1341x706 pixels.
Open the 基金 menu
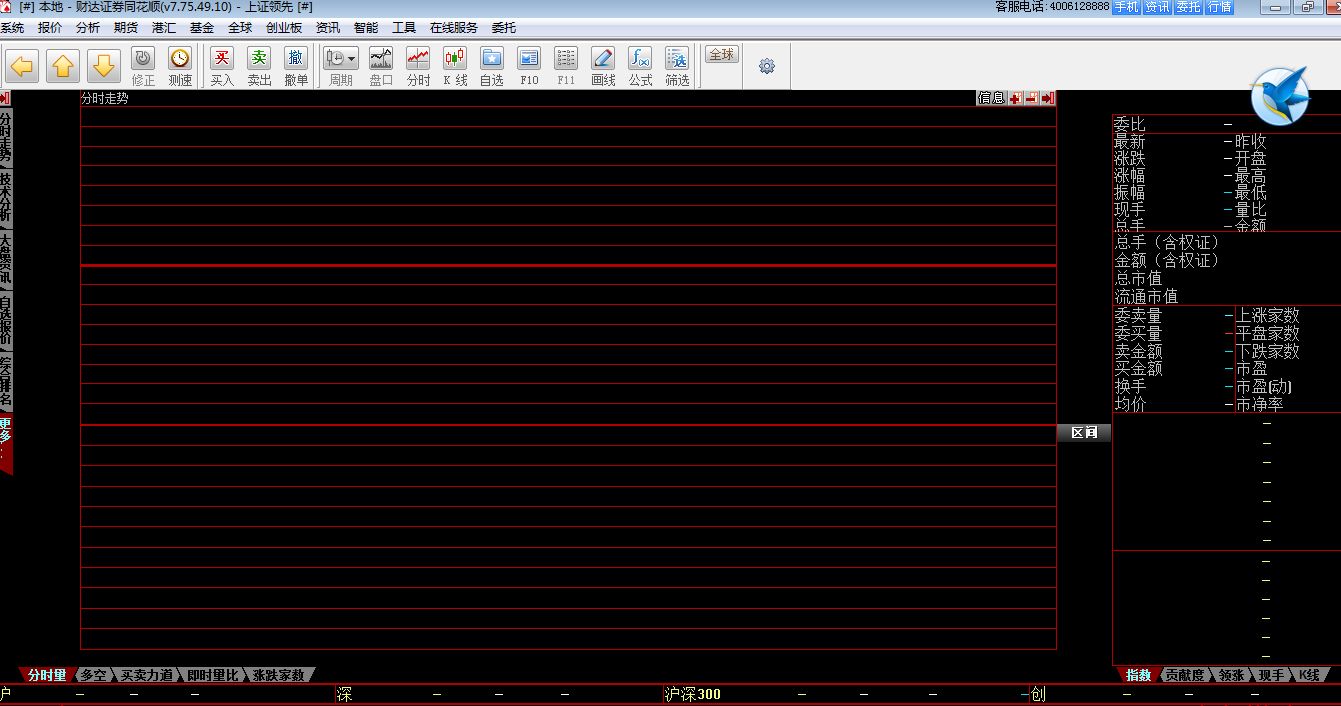pos(201,28)
